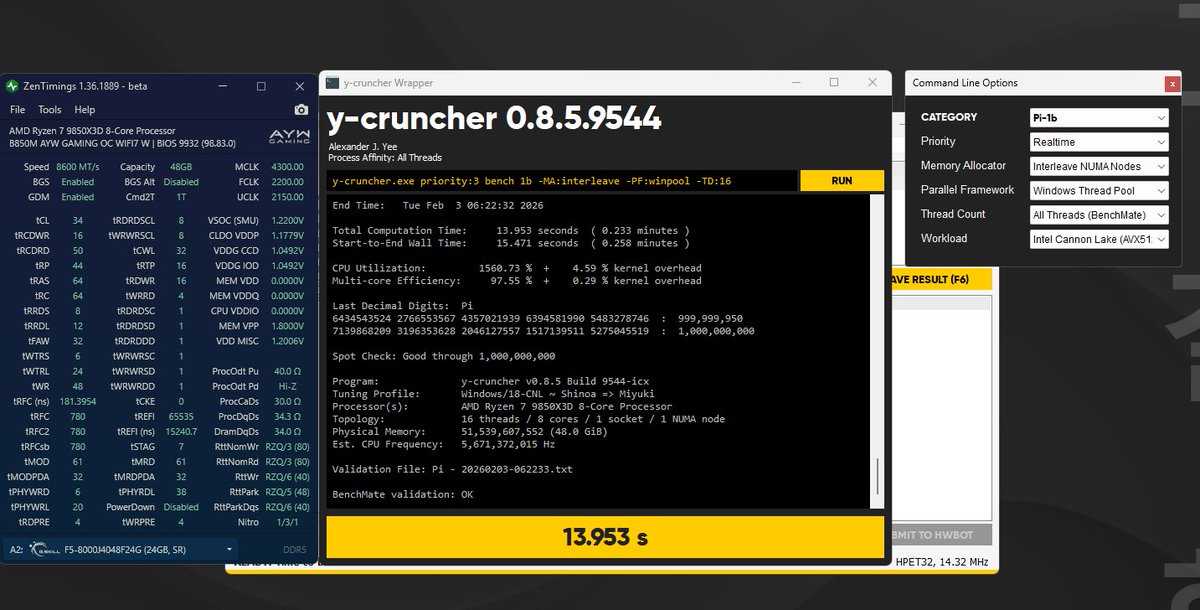Click the Tuning Profile line in output
The image size is (1200, 610).
point(495,394)
